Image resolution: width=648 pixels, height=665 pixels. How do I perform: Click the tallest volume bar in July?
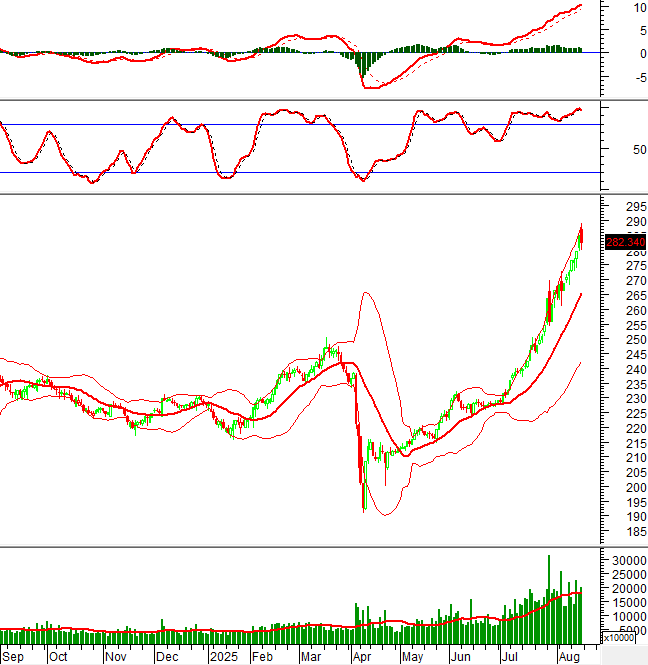548,598
